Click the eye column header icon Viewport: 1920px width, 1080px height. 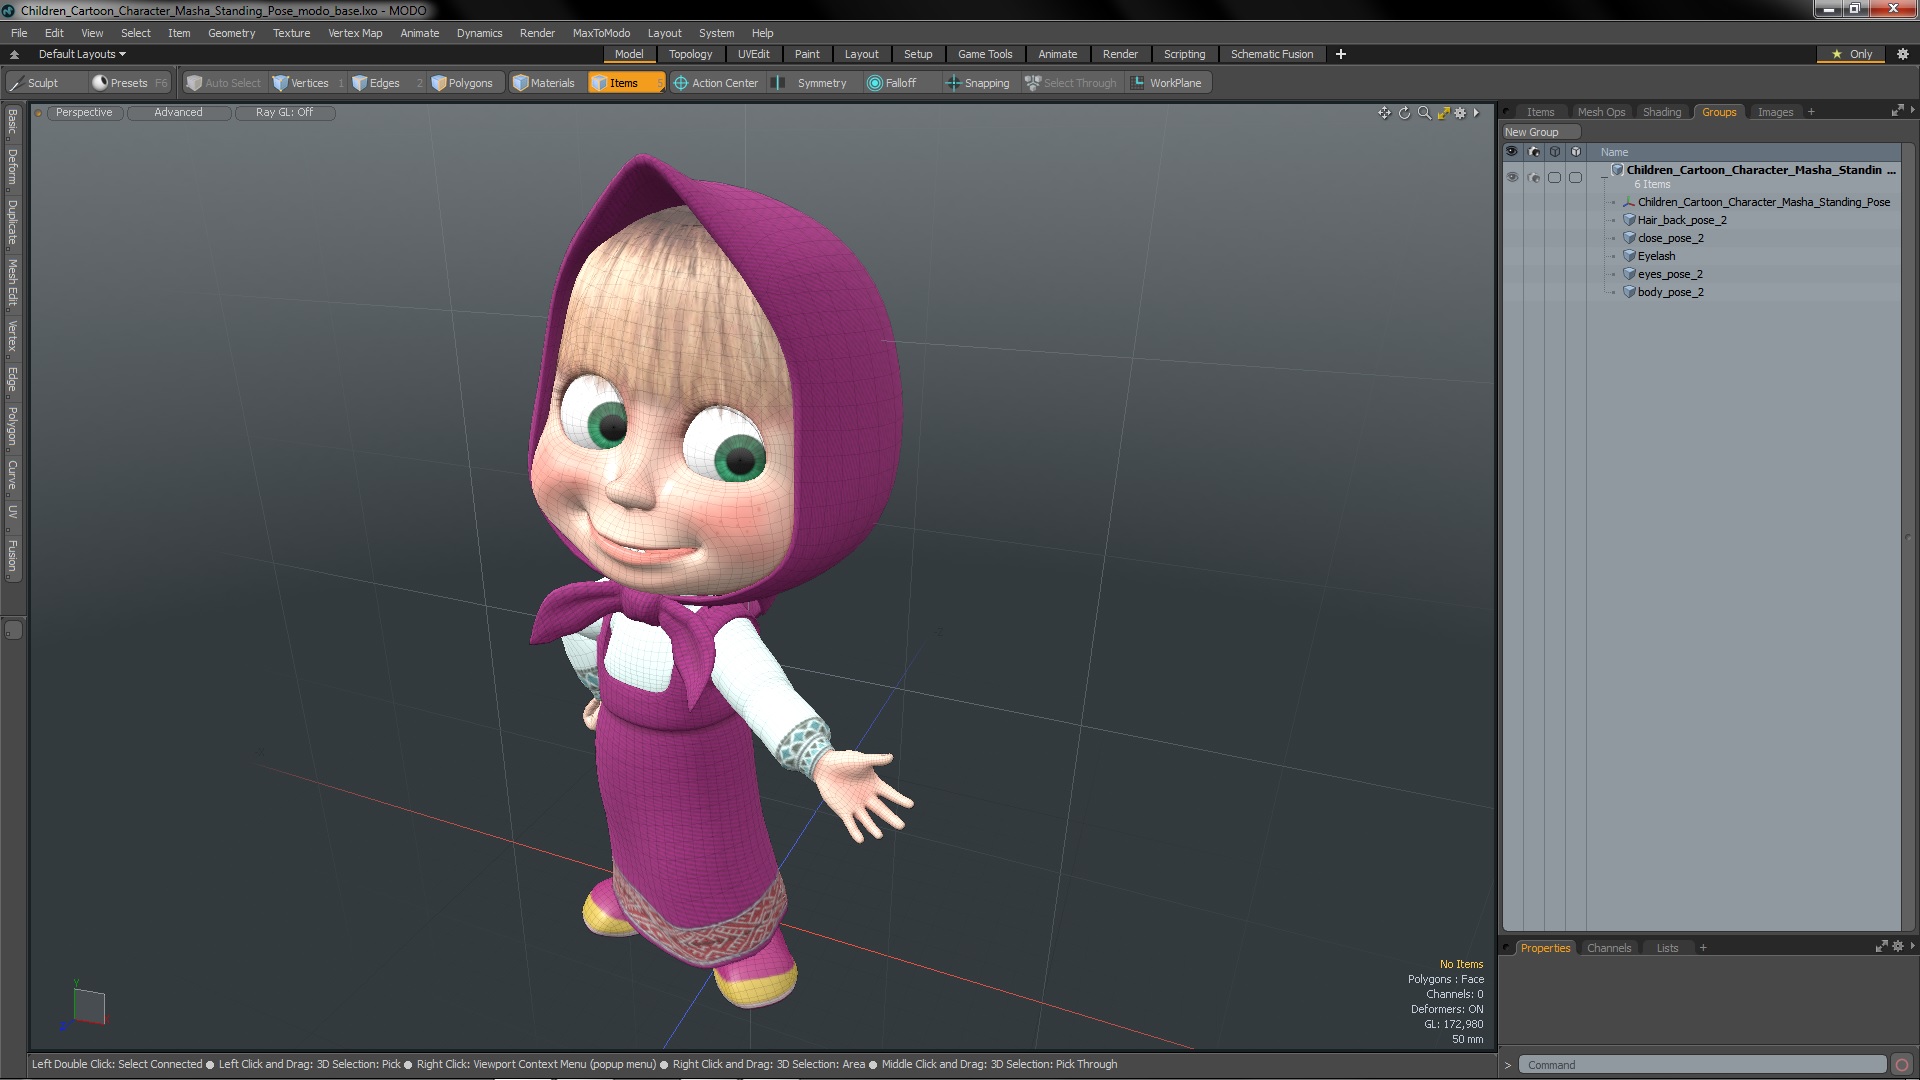pyautogui.click(x=1512, y=152)
